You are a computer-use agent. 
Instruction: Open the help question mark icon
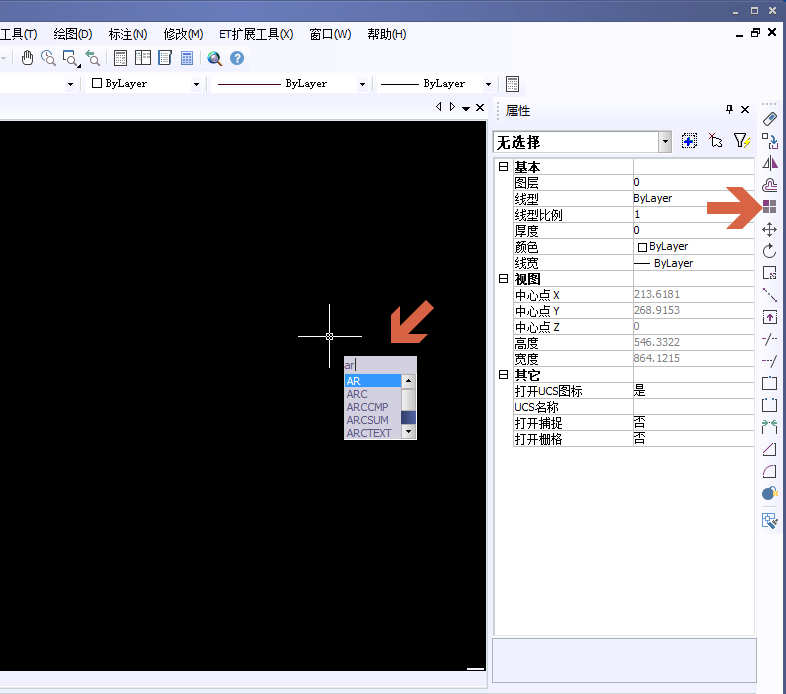[x=237, y=58]
